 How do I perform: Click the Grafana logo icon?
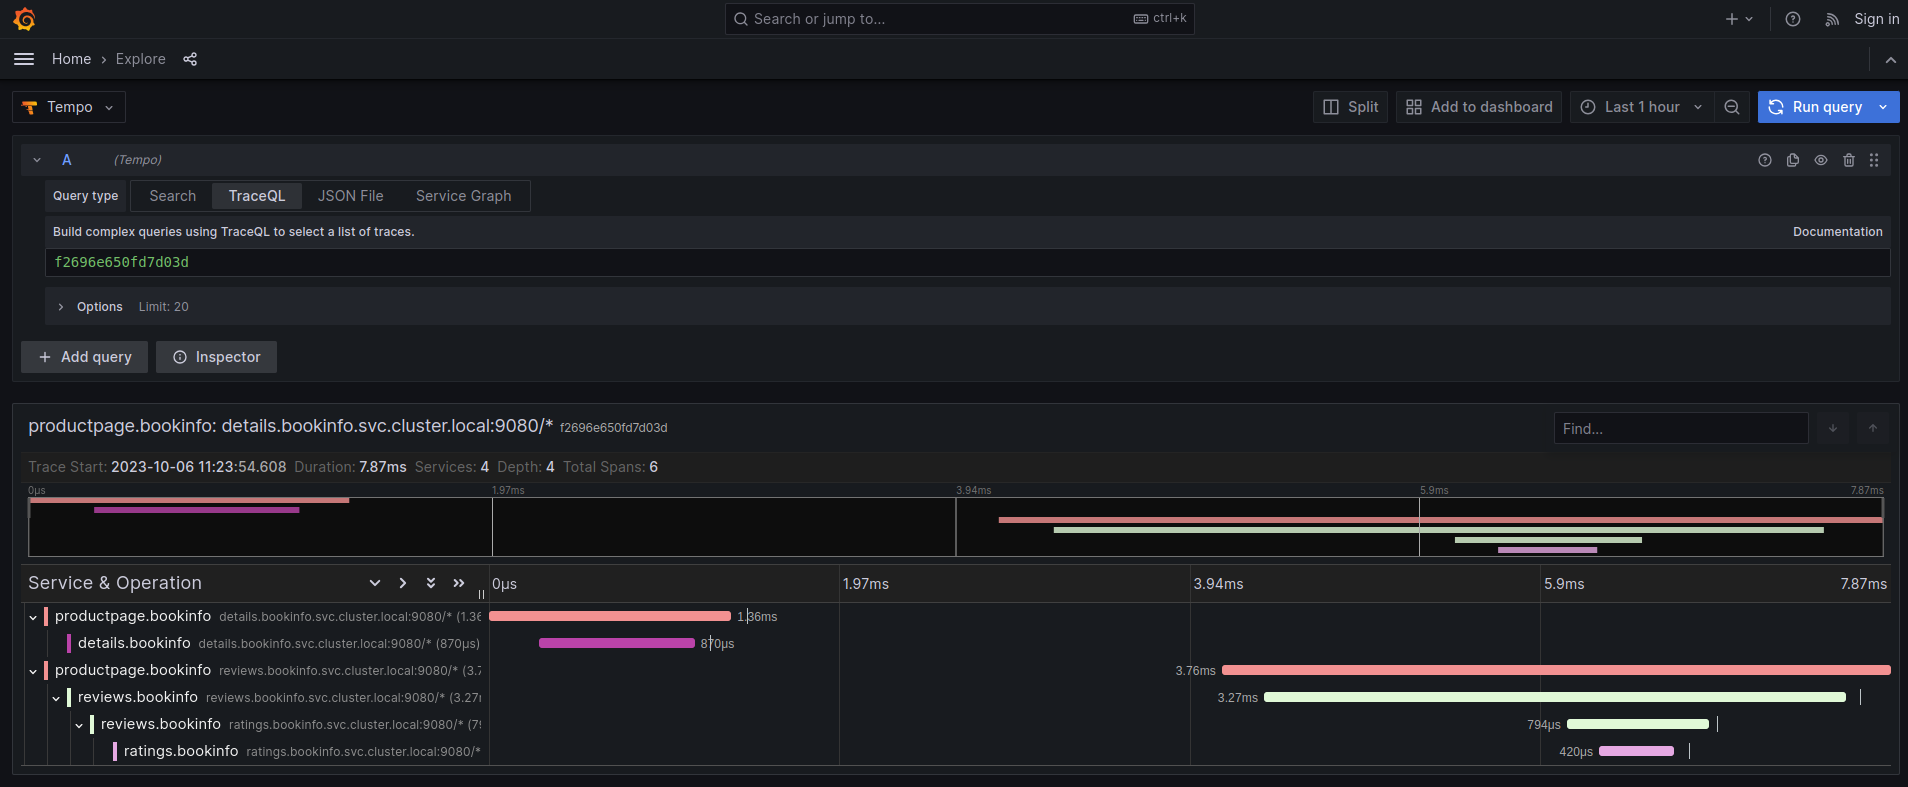point(25,19)
